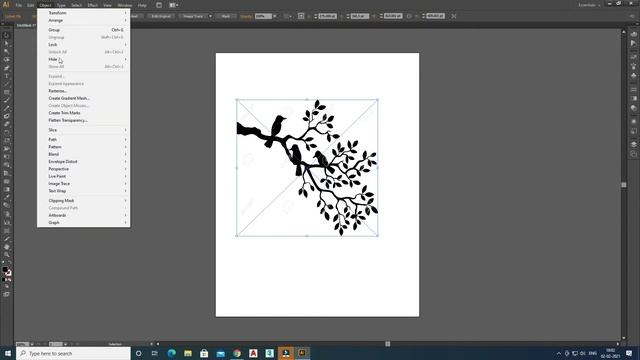640x360 pixels.
Task: Choose Create Gradient Mesh
Action: tap(84, 98)
